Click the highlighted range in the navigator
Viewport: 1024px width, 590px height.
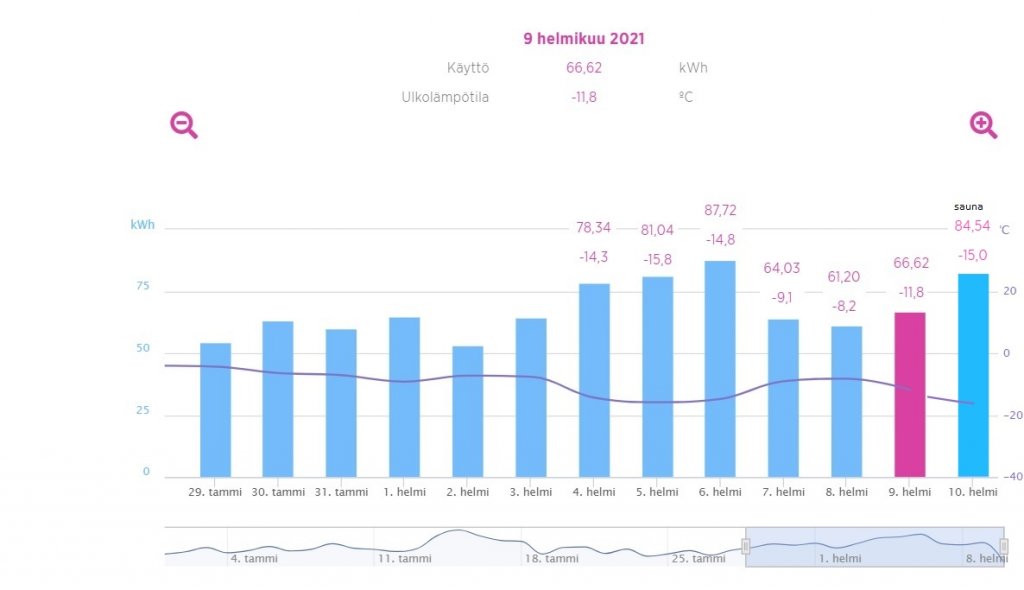(875, 546)
